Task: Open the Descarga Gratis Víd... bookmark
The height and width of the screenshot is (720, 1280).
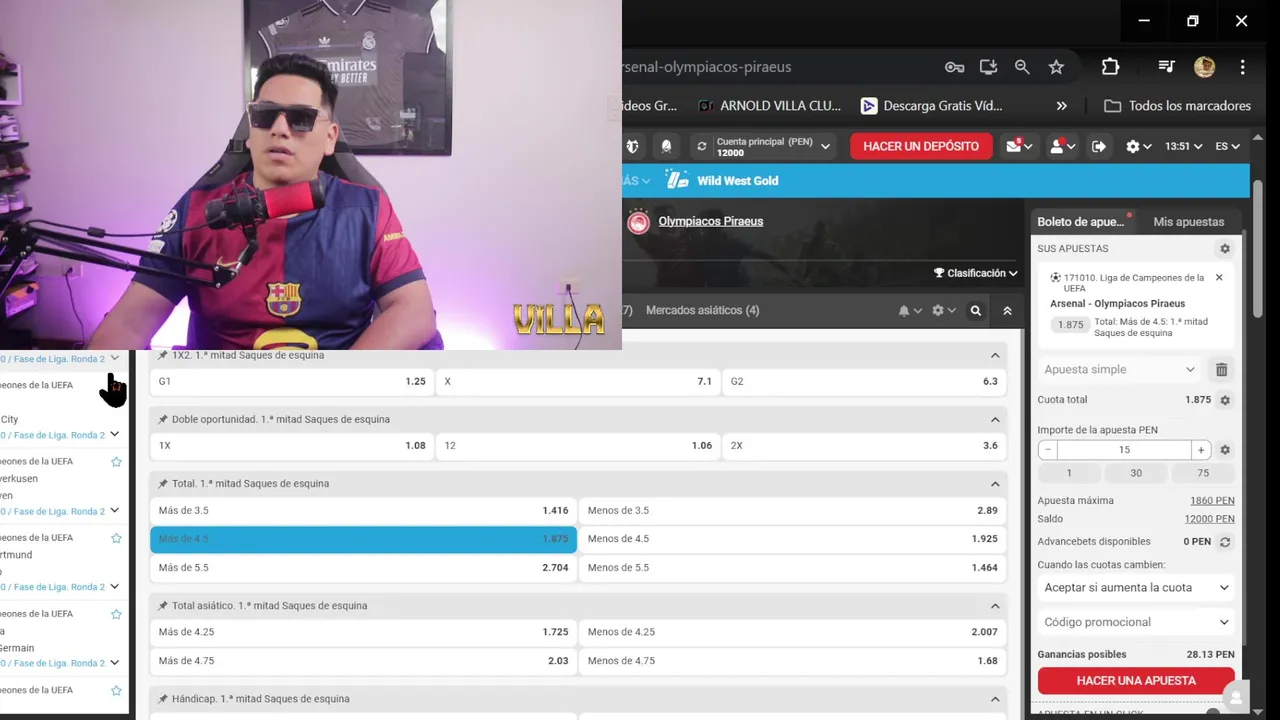Action: coord(931,106)
